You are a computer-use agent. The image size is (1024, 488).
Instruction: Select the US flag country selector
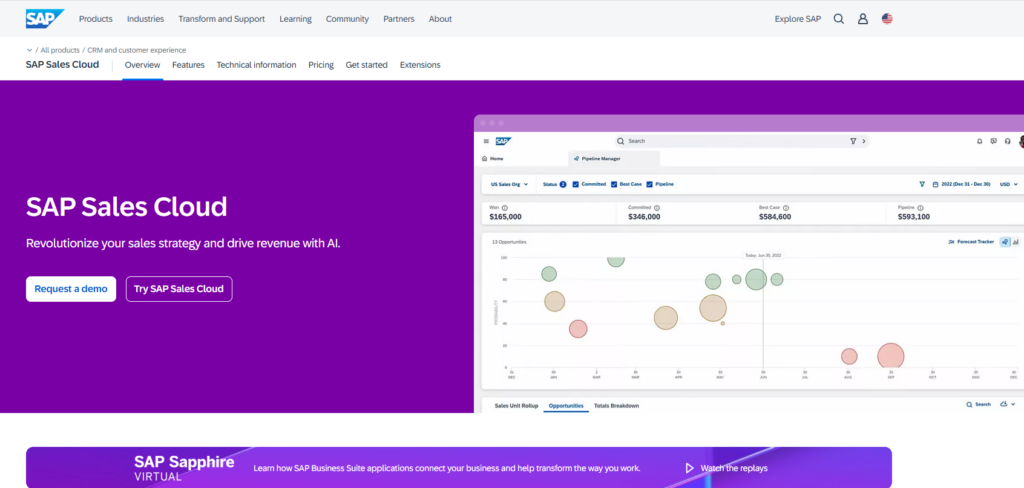coord(887,19)
